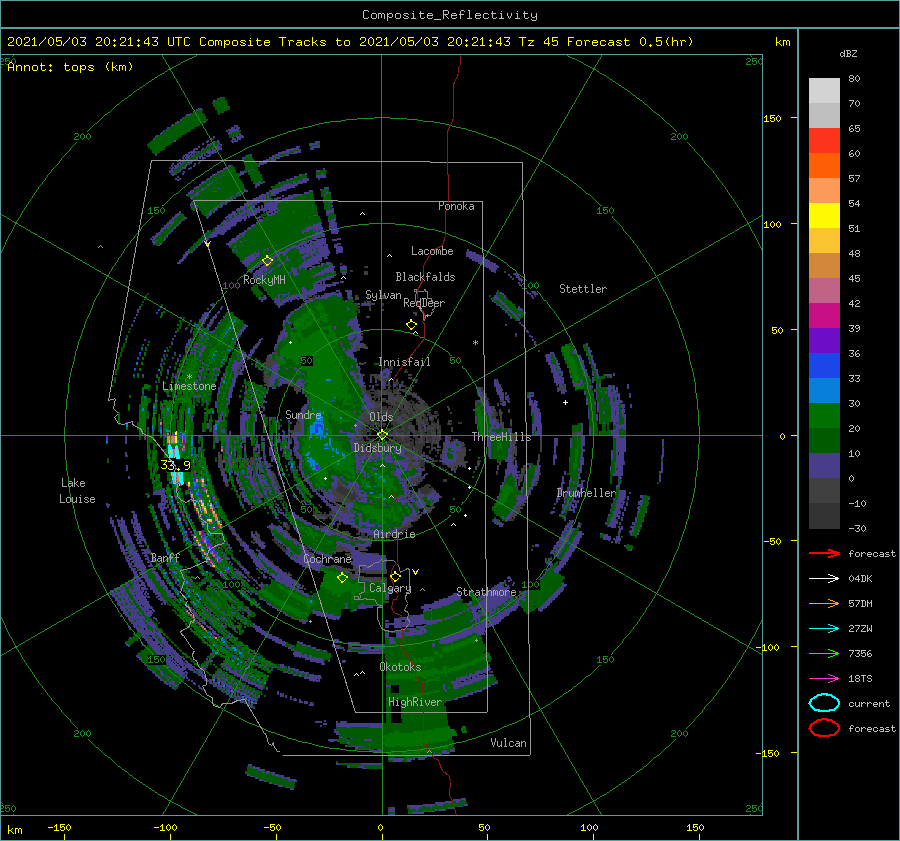This screenshot has width=900, height=841.
Task: Select the 20 dBZ dark green swatch
Action: [x=824, y=440]
